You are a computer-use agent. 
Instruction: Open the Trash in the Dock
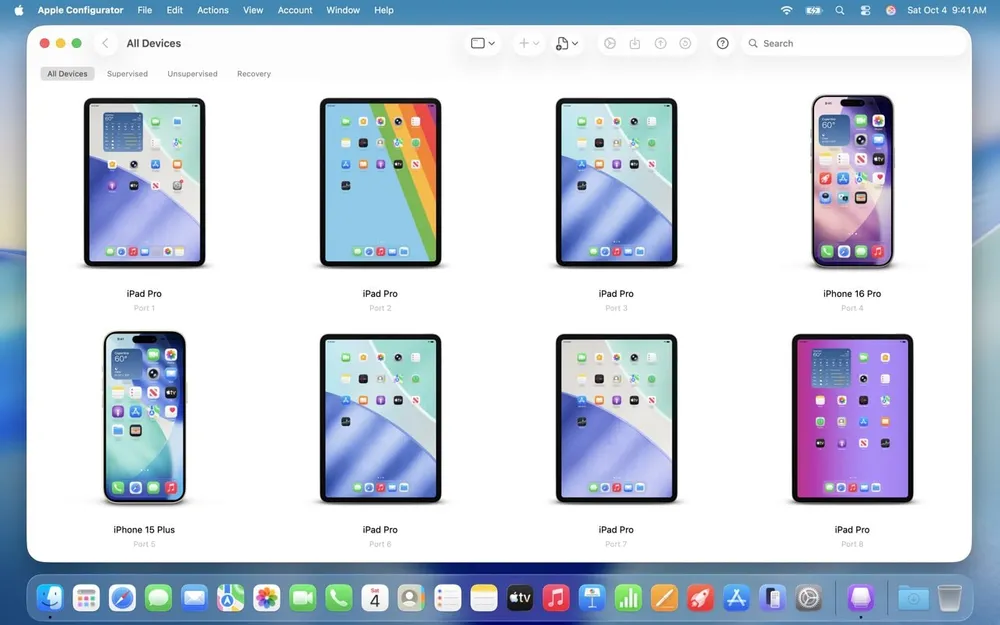click(950, 598)
